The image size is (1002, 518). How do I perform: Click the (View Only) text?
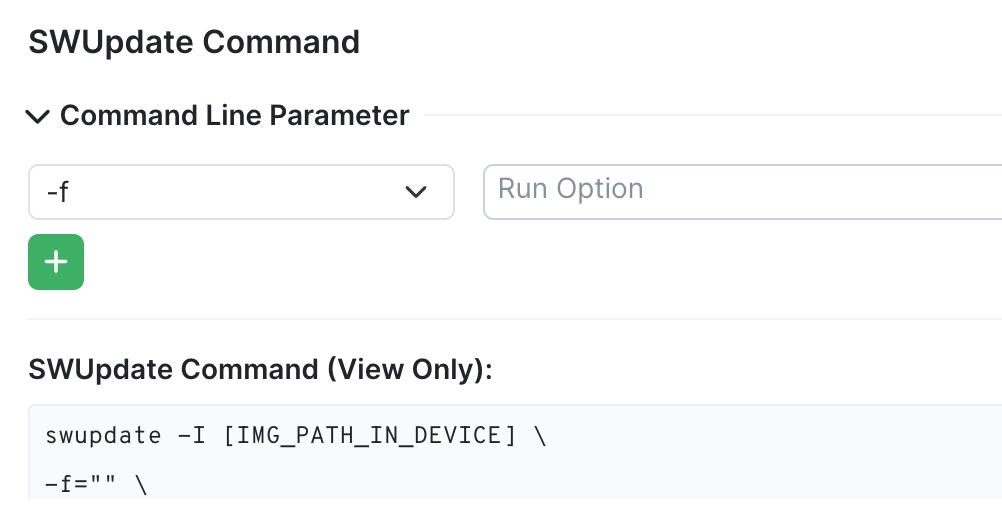(x=409, y=369)
